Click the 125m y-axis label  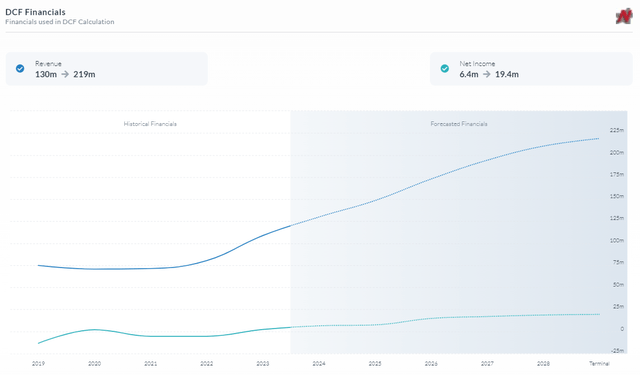point(617,218)
